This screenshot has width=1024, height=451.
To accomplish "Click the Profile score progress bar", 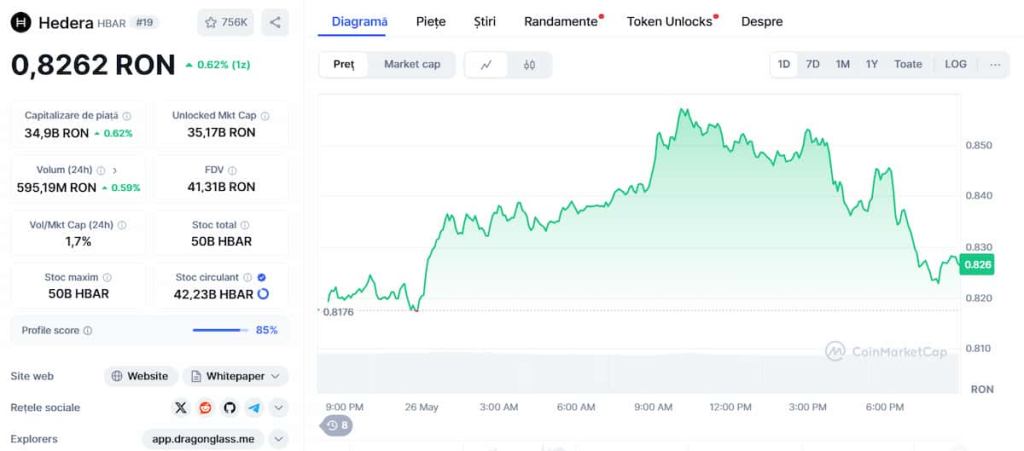I will (220, 330).
